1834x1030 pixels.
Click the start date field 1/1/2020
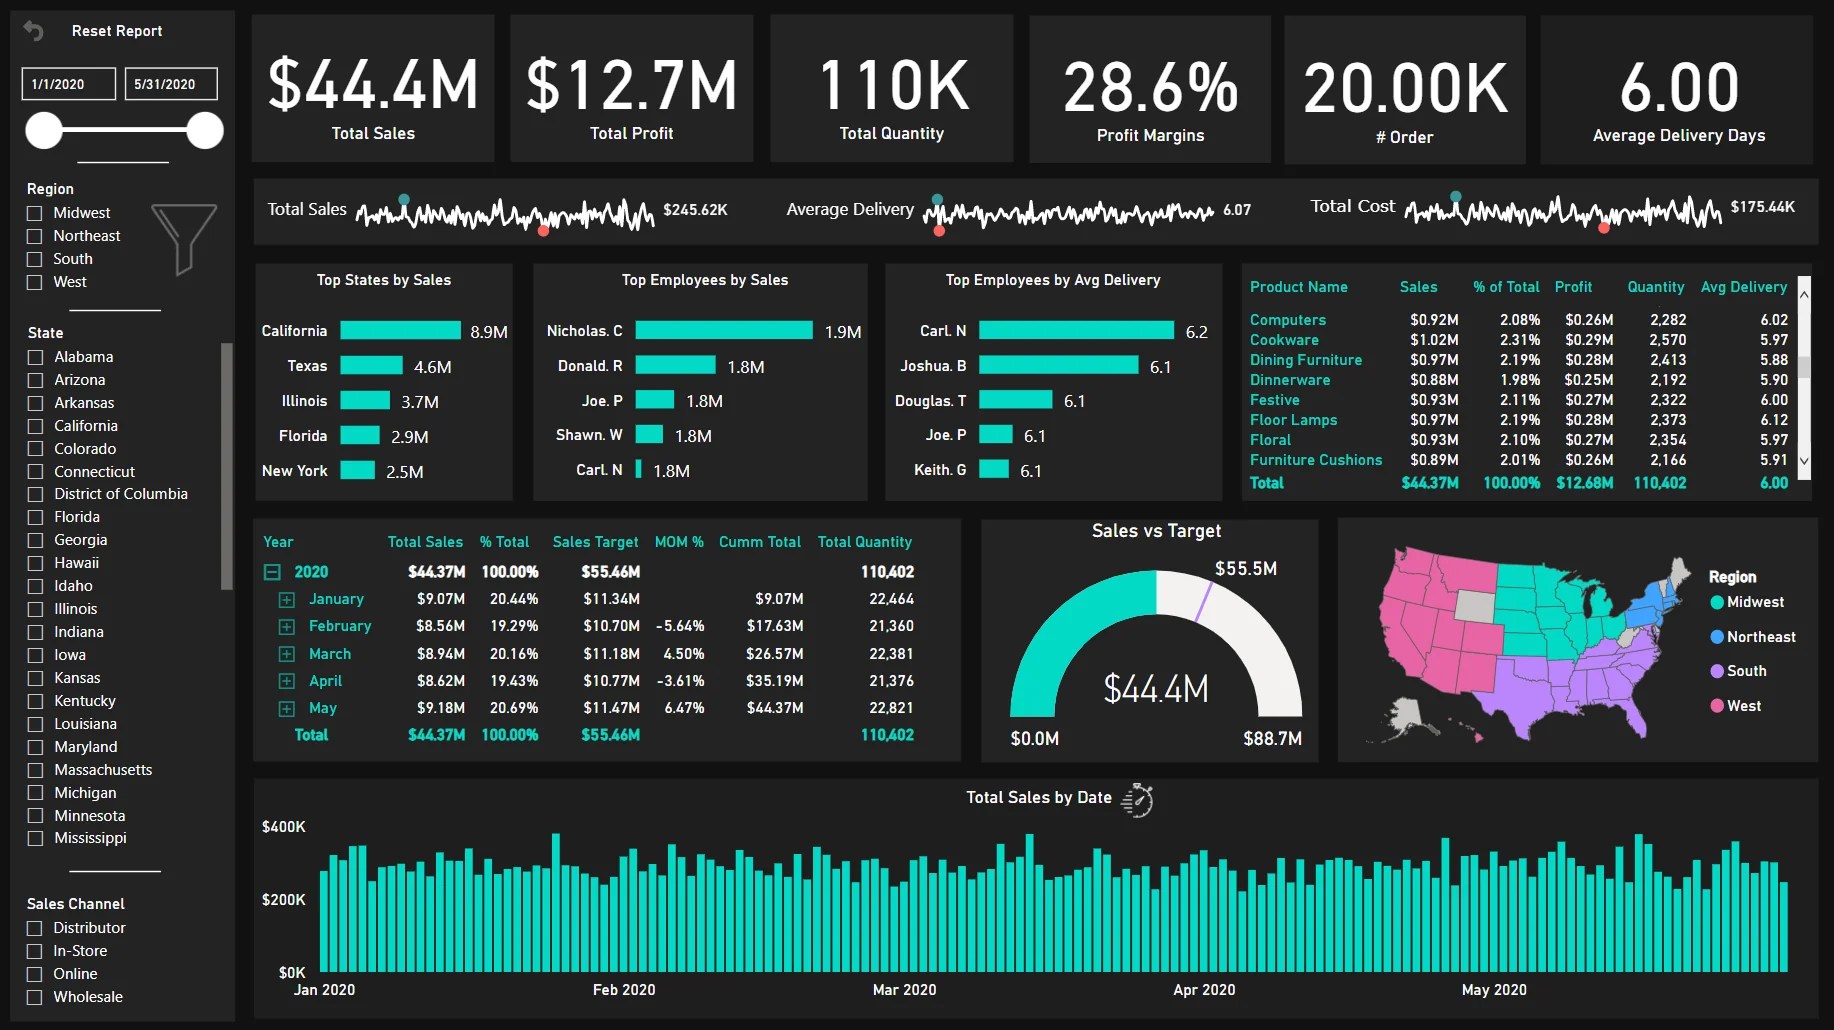tap(68, 84)
